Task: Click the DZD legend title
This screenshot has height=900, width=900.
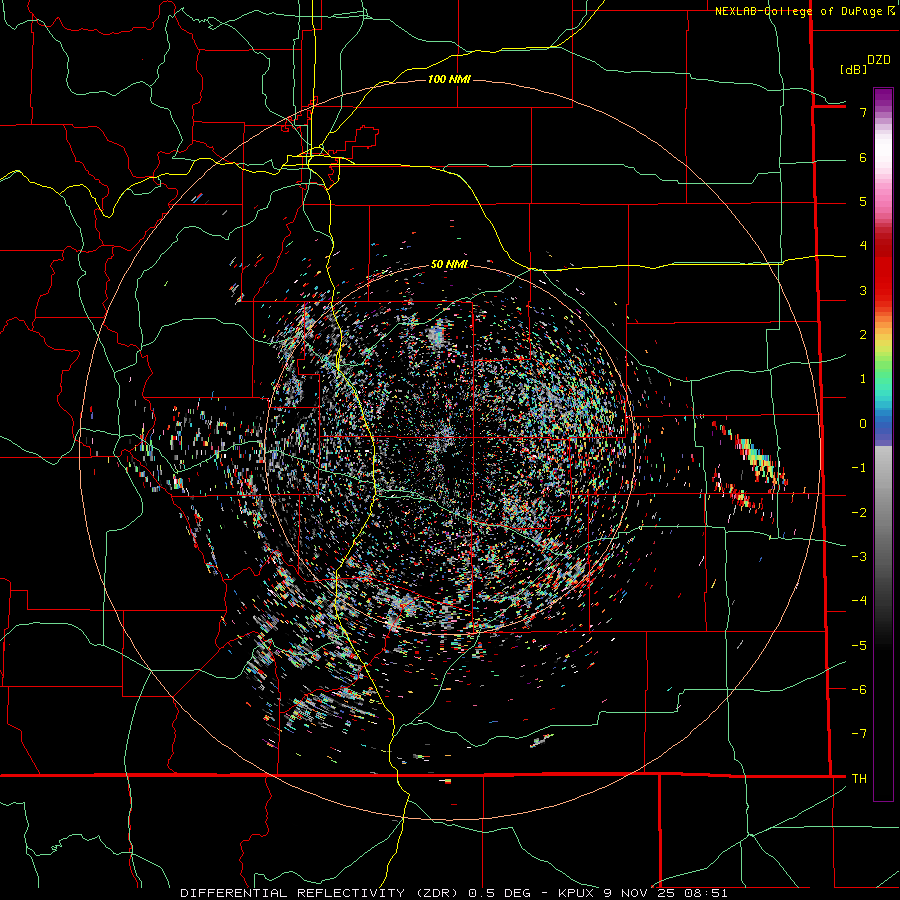Action: 879,60
